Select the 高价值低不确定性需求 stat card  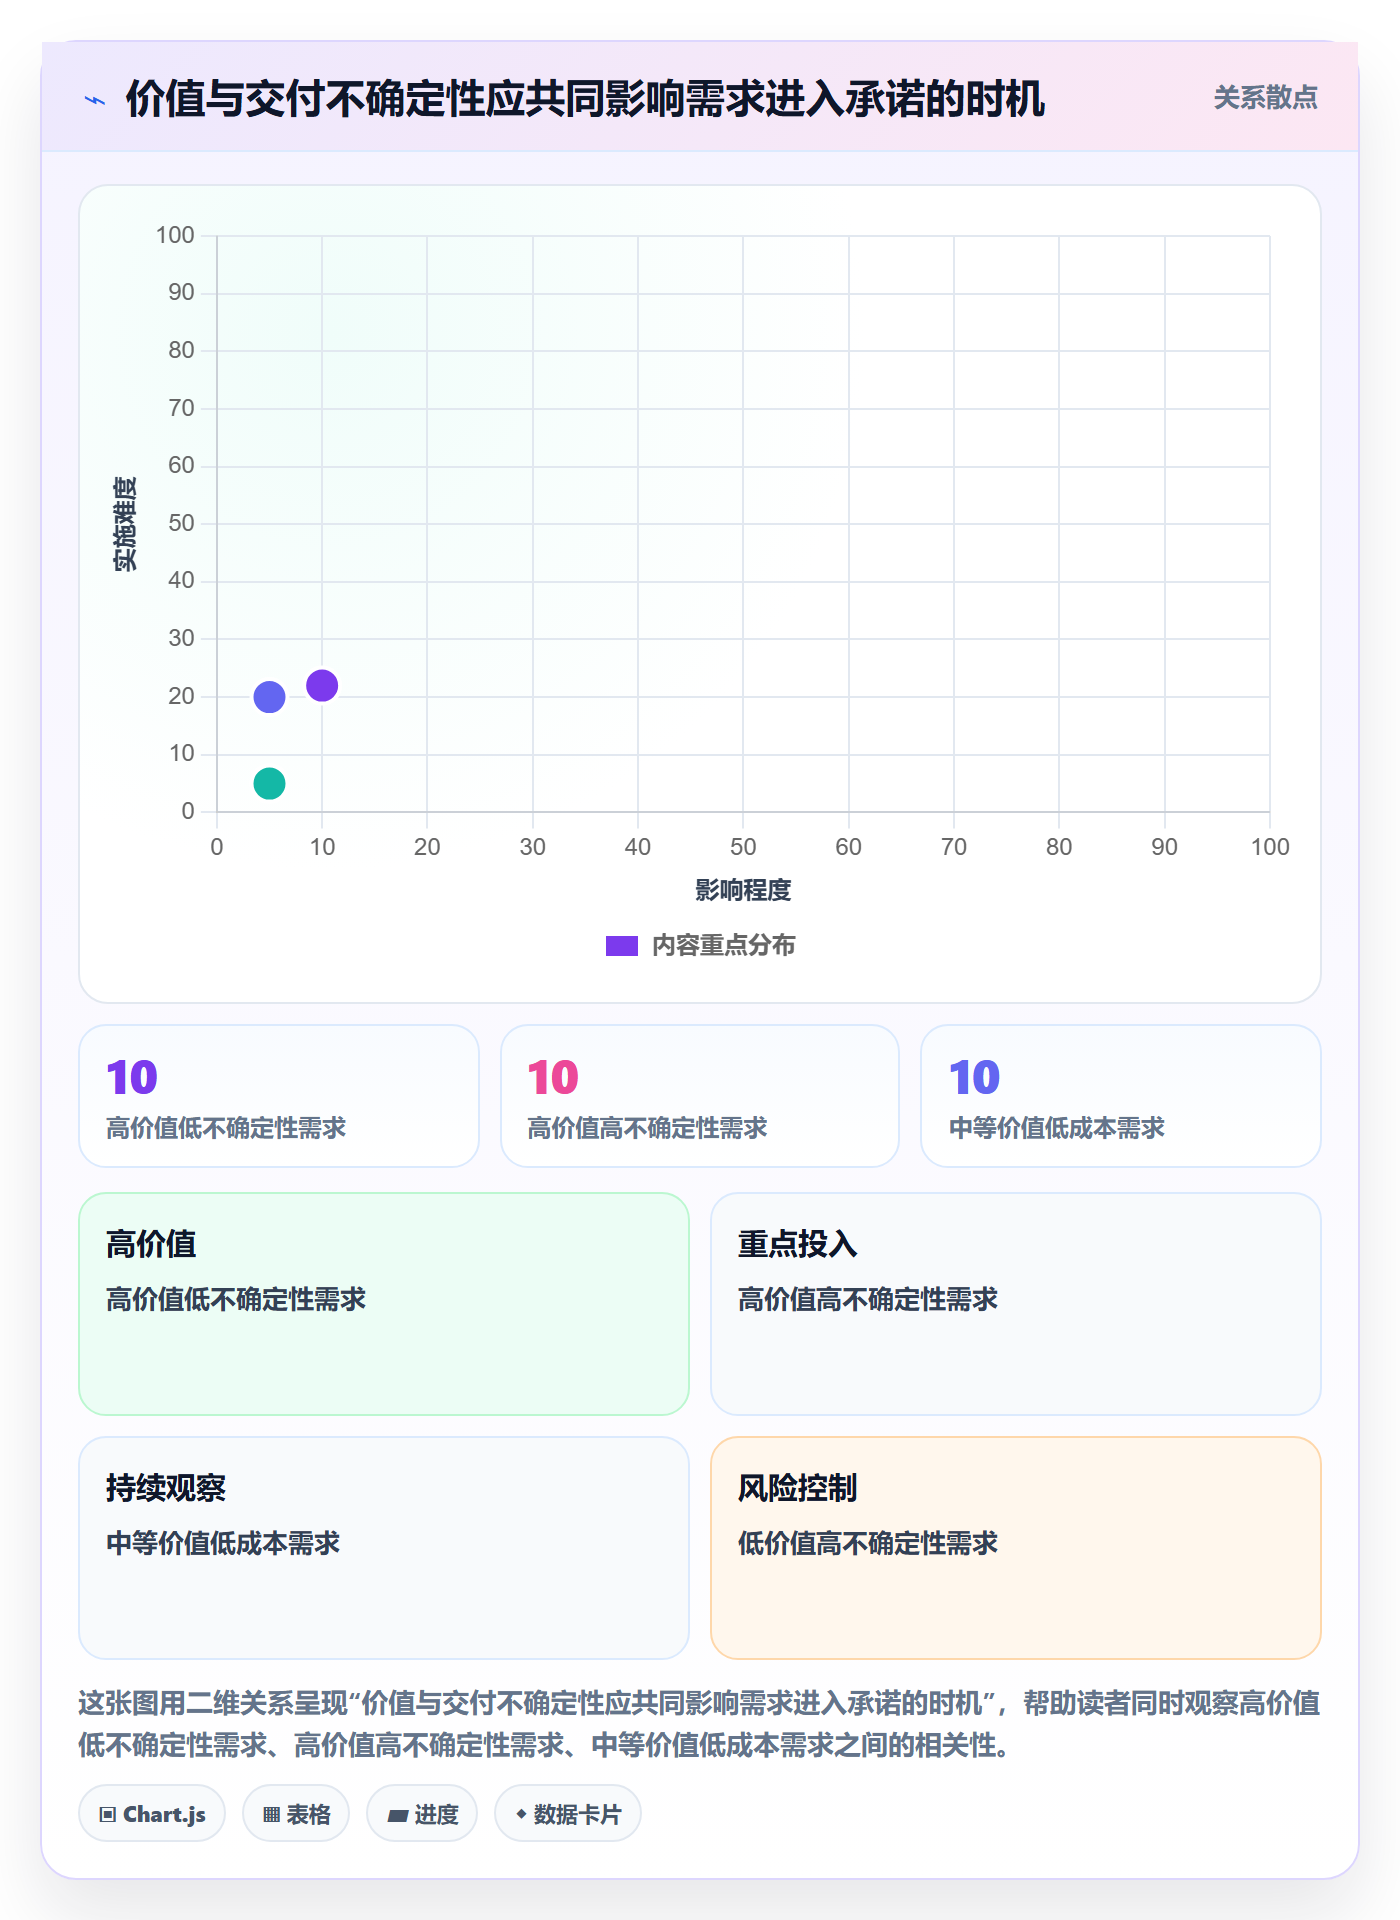279,1096
